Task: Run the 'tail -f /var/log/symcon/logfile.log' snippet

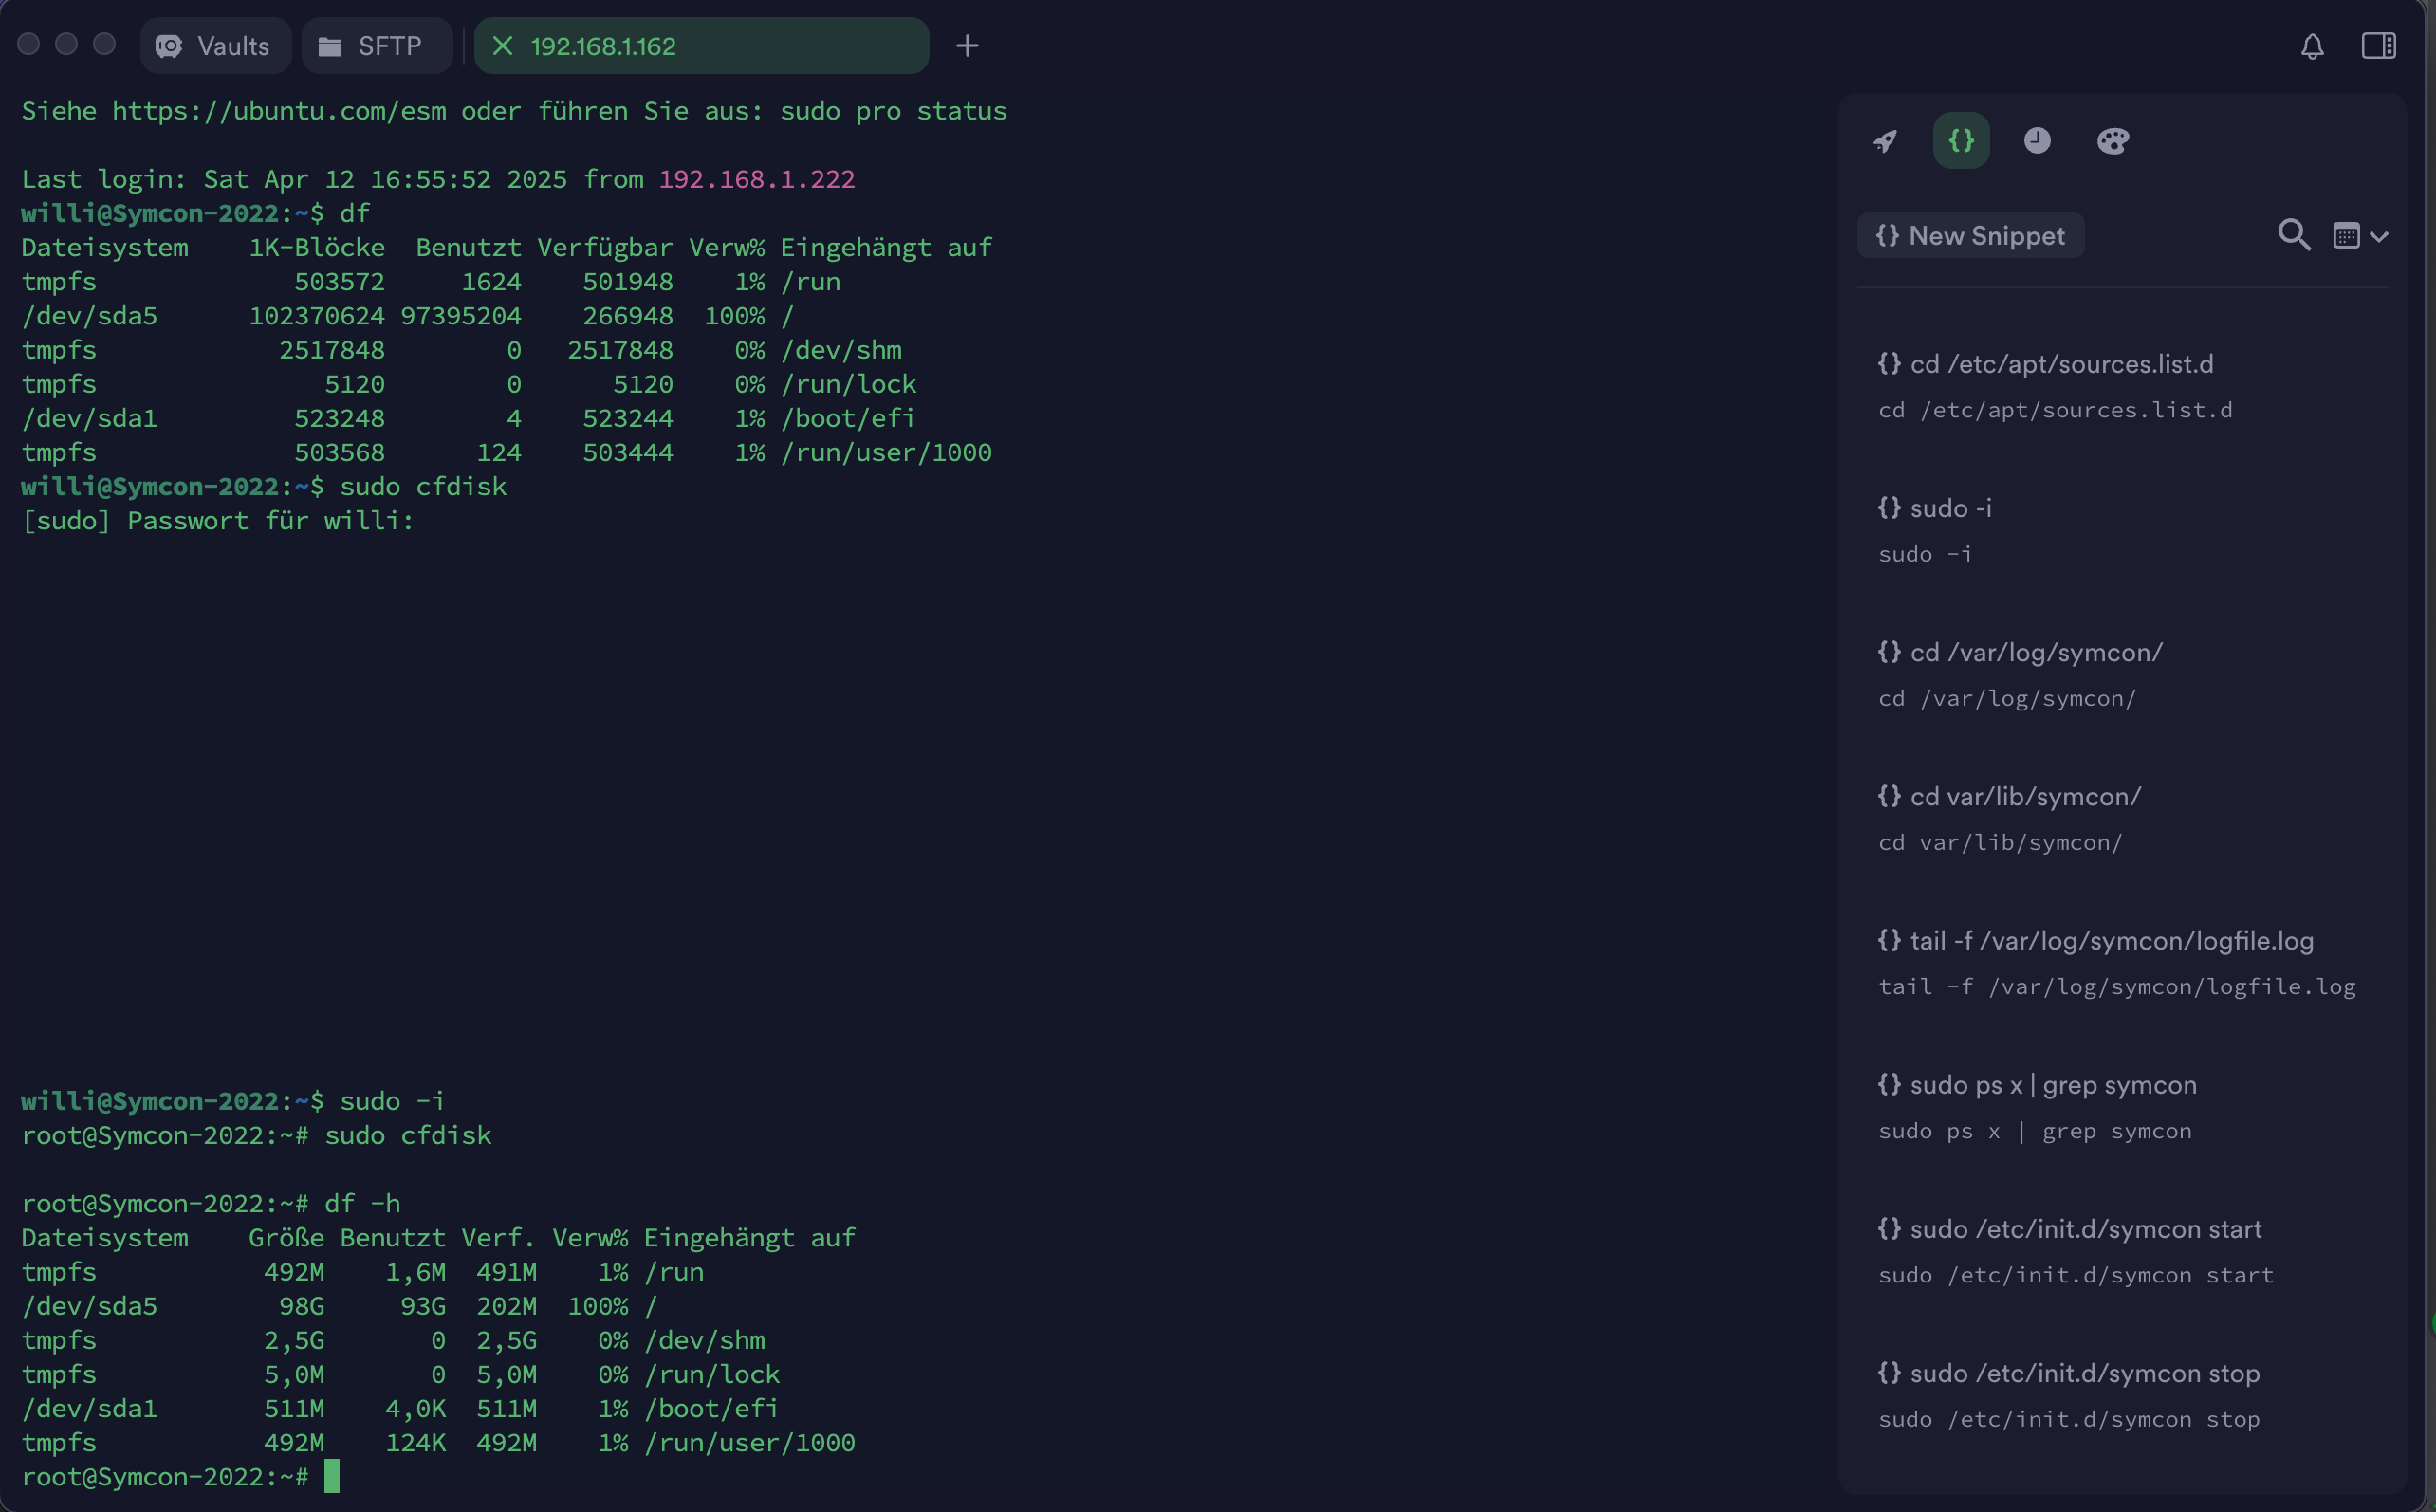Action: [x=2122, y=962]
